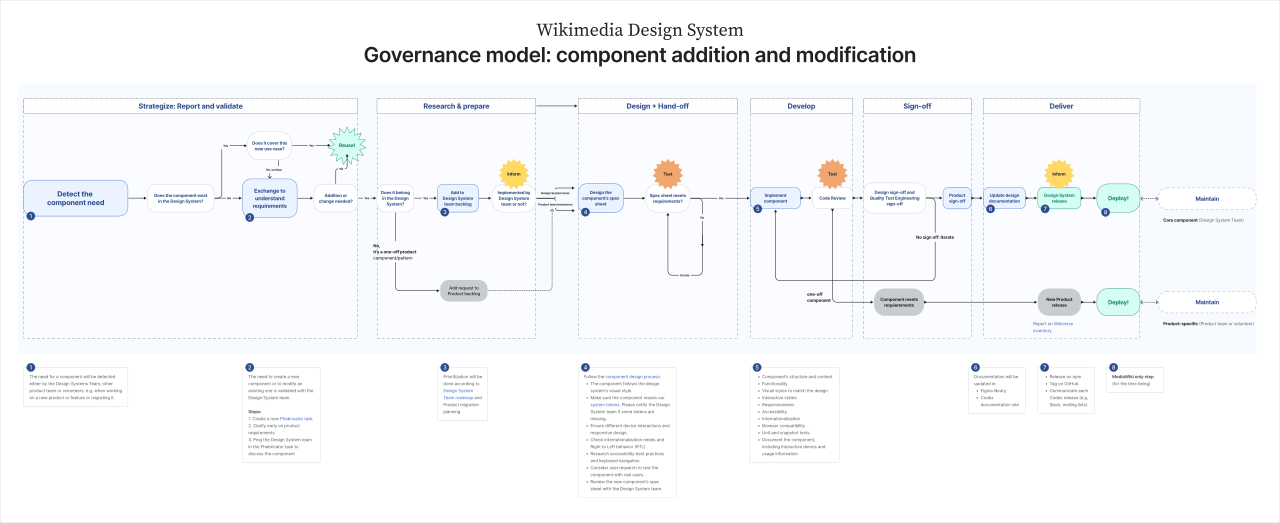Image resolution: width=1280 pixels, height=523 pixels.
Task: Select the Implement component node
Action: pyautogui.click(x=776, y=198)
